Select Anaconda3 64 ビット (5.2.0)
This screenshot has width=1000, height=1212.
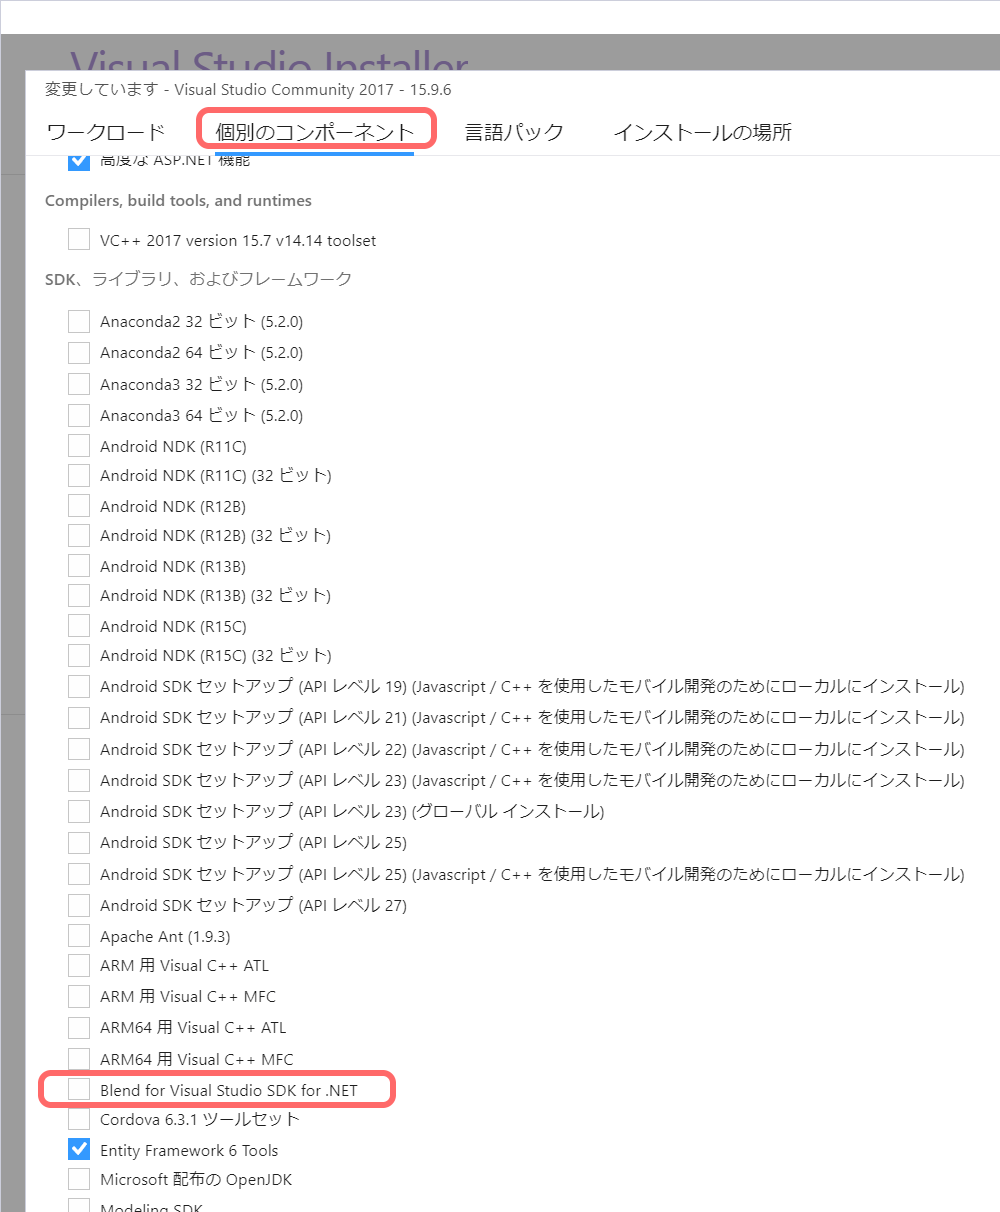point(79,414)
